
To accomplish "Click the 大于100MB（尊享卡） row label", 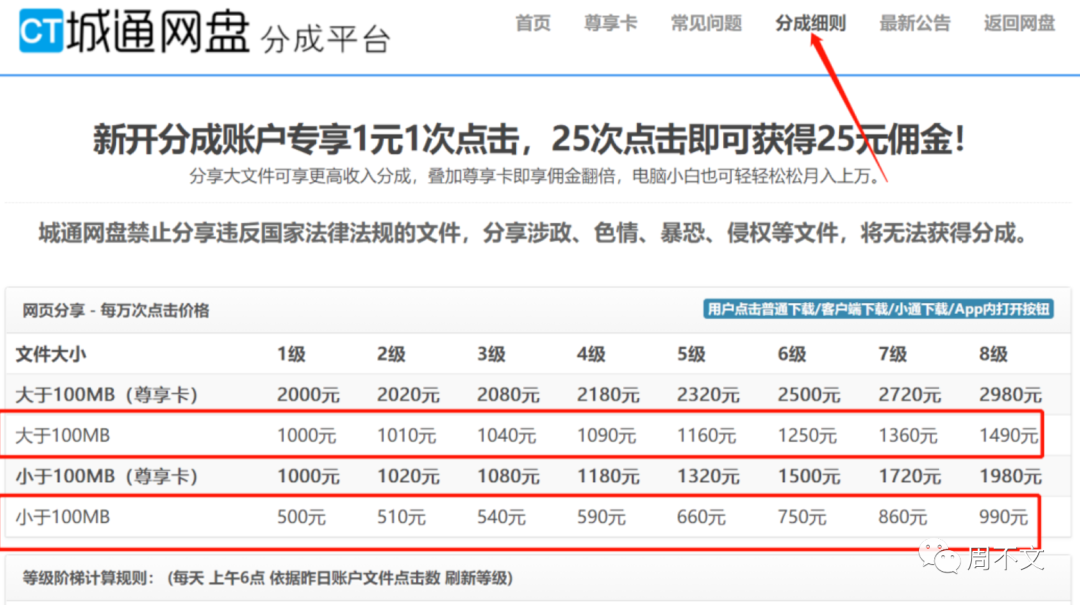I will click(106, 395).
